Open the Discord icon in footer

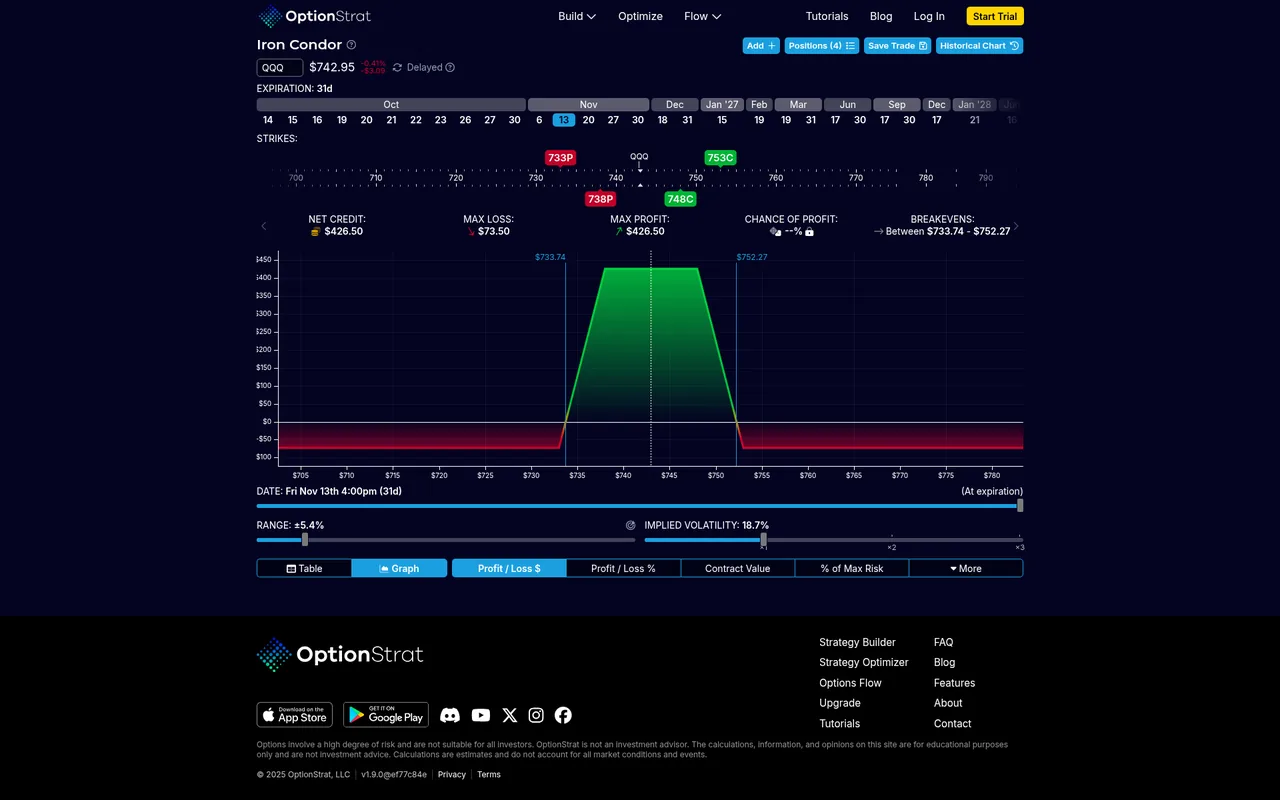[x=450, y=715]
